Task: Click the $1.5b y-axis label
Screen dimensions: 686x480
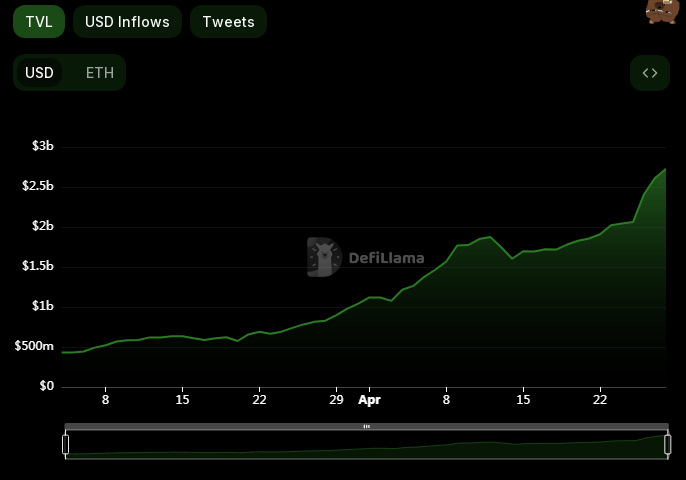Action: click(38, 266)
